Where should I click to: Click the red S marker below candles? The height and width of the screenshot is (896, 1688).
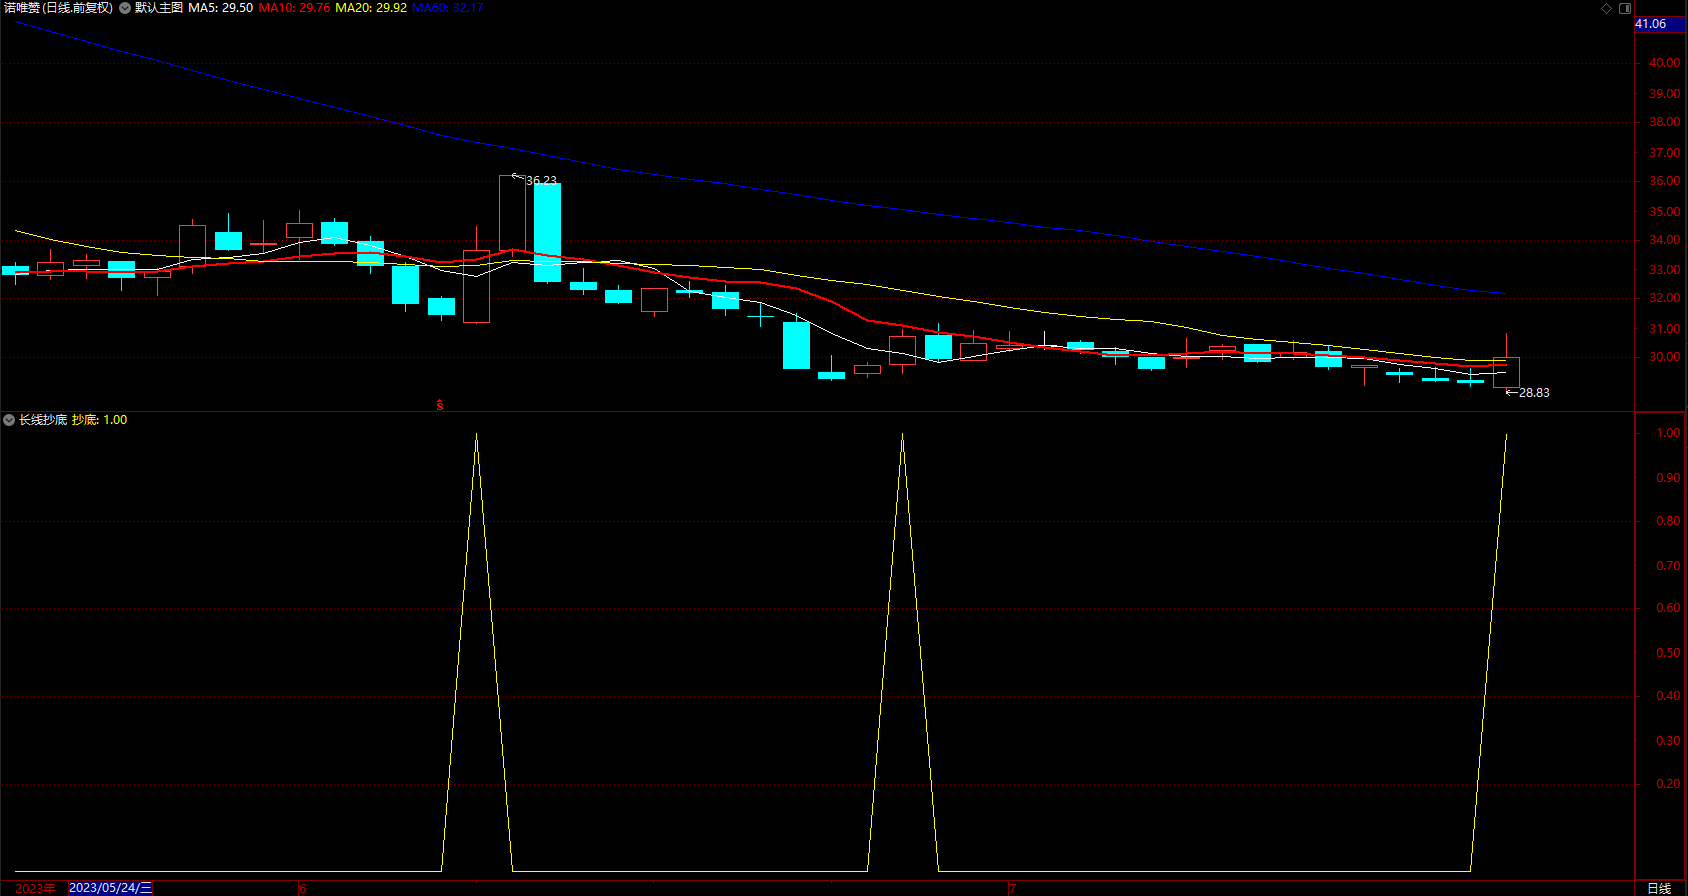pyautogui.click(x=440, y=405)
